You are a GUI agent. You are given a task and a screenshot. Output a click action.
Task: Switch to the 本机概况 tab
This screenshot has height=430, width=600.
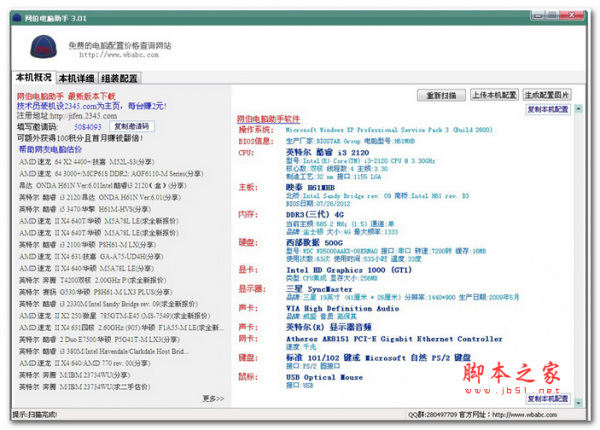(34, 77)
